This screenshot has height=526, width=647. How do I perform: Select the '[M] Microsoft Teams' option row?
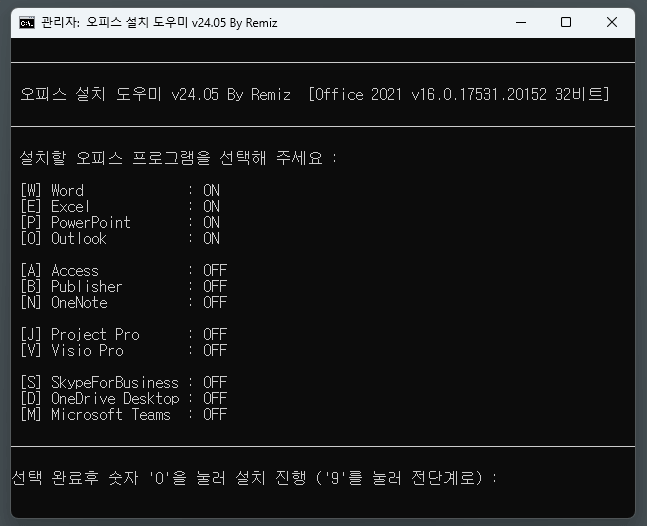coord(124,415)
